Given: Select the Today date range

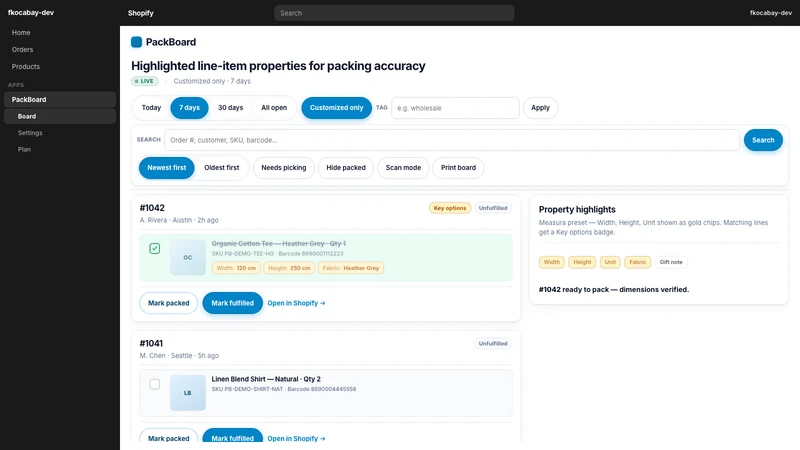Looking at the screenshot, I should pos(151,108).
